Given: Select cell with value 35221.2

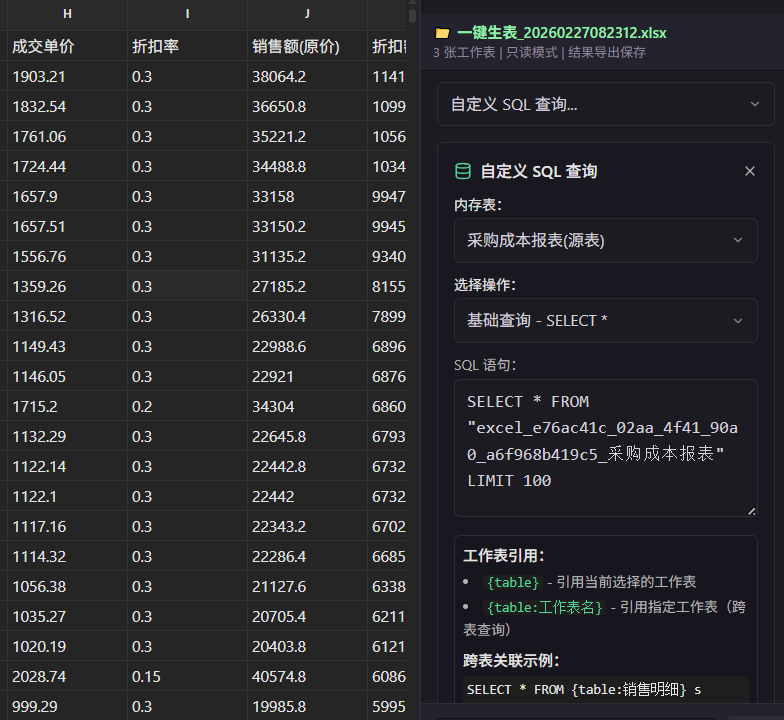Looking at the screenshot, I should pyautogui.click(x=308, y=136).
